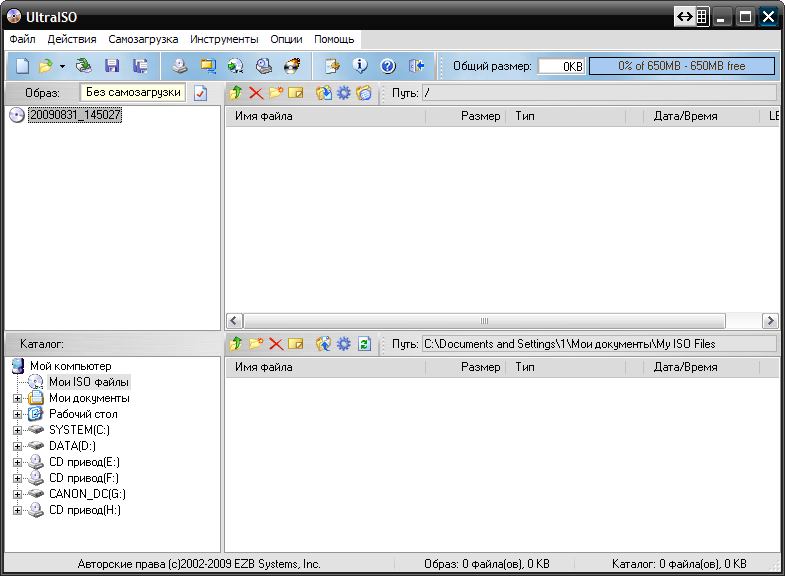Image resolution: width=785 pixels, height=576 pixels.
Task: Click the Convert image icon with monitor
Action: [x=208, y=66]
